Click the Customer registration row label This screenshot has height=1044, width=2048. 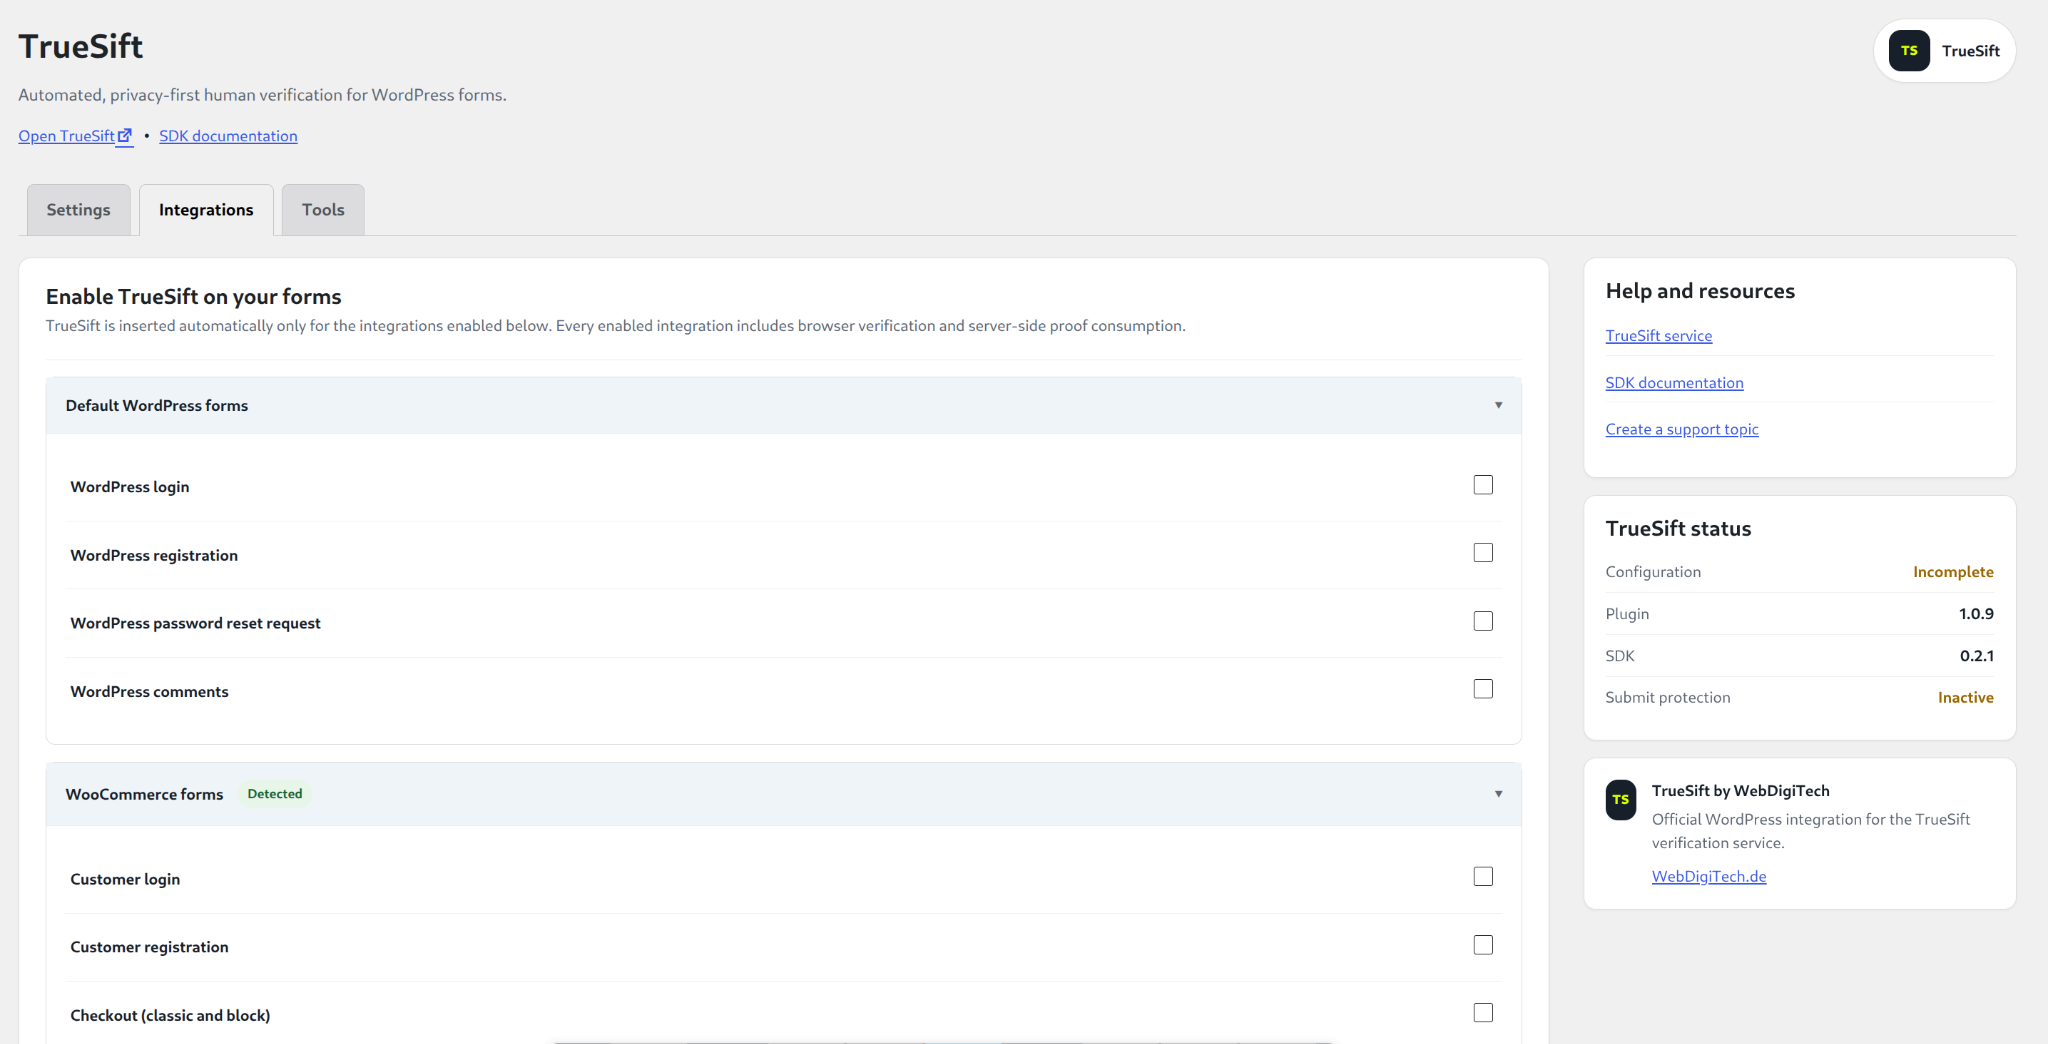pos(149,947)
